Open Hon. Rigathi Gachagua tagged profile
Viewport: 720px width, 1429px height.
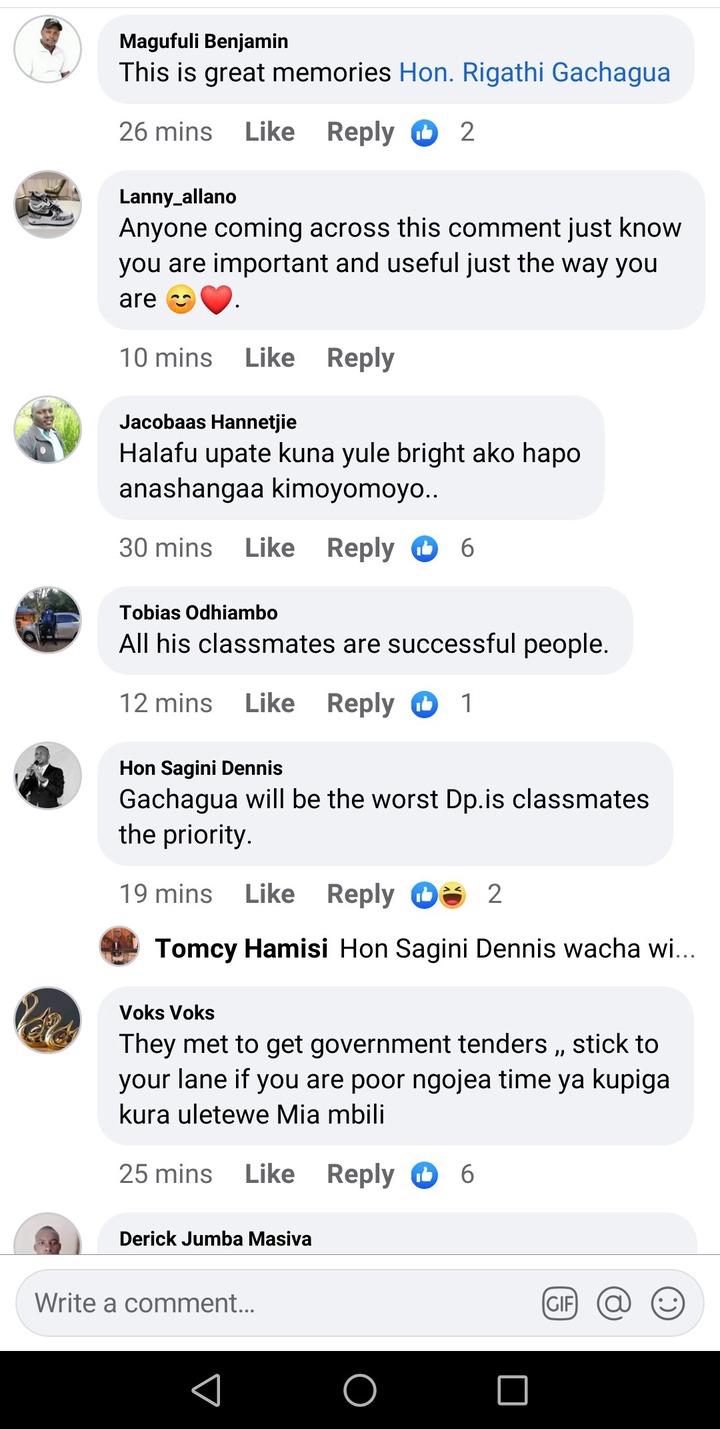click(x=535, y=72)
